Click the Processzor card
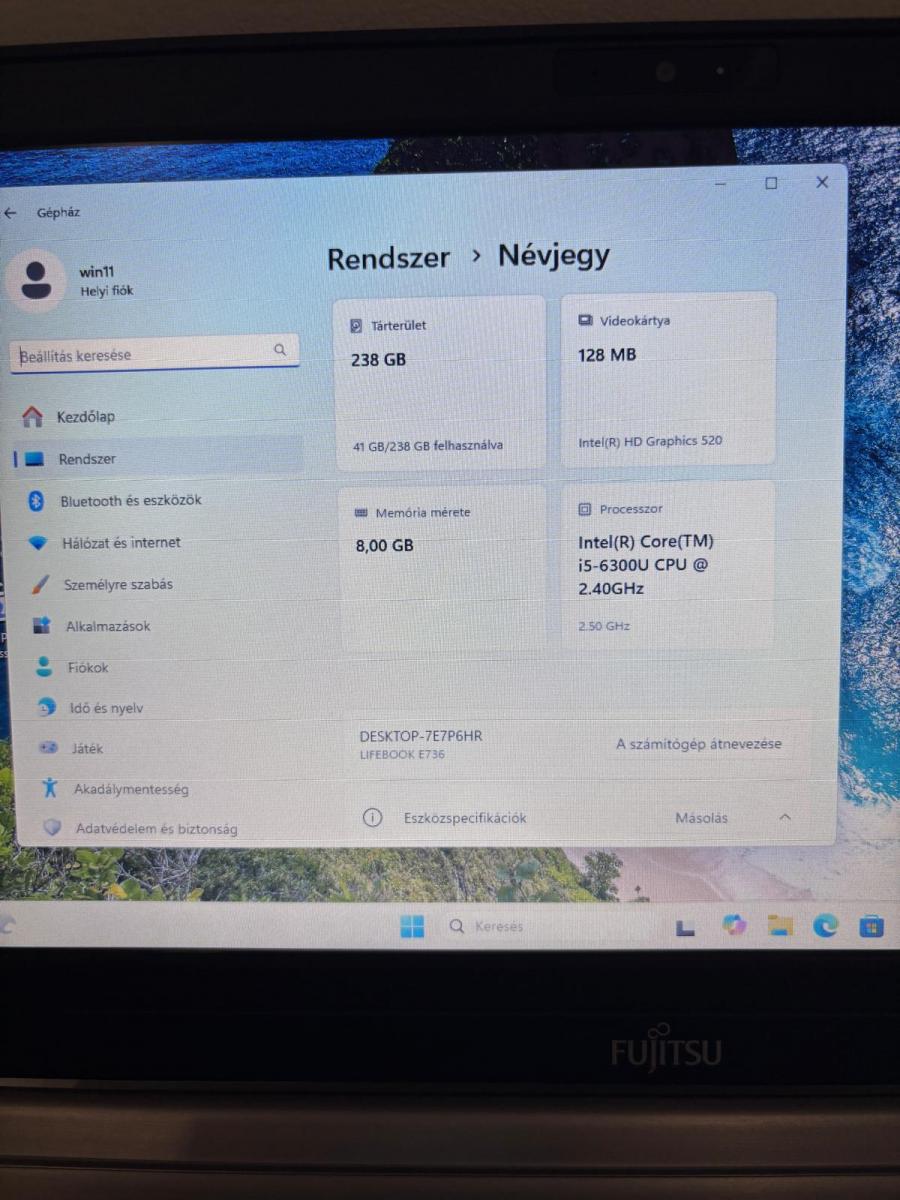Viewport: 900px width, 1200px height. [668, 563]
